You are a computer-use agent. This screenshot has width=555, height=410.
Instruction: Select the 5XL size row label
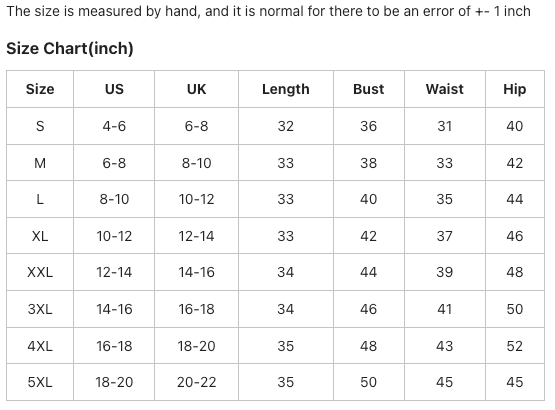(x=40, y=382)
